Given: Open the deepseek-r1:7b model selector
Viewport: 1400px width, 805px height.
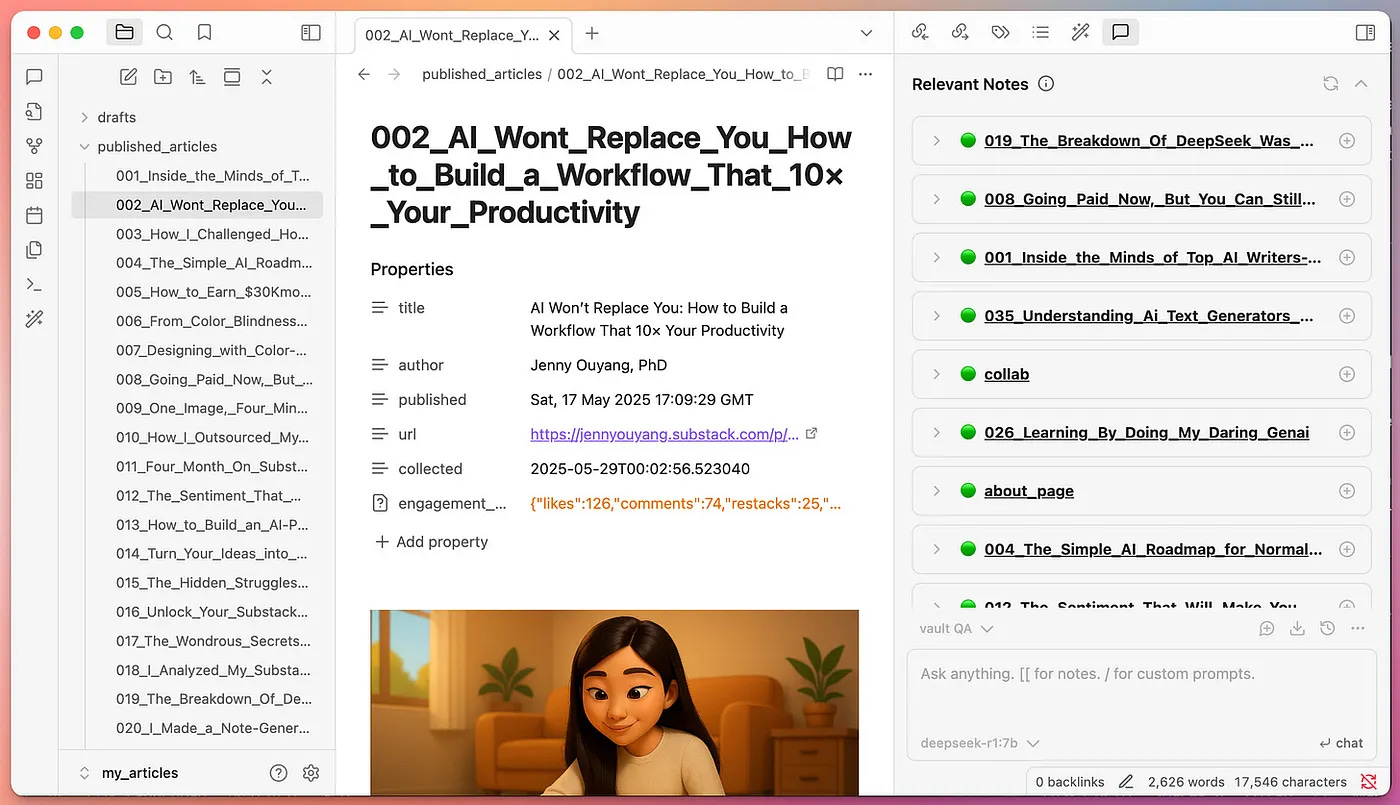Looking at the screenshot, I should (x=980, y=743).
